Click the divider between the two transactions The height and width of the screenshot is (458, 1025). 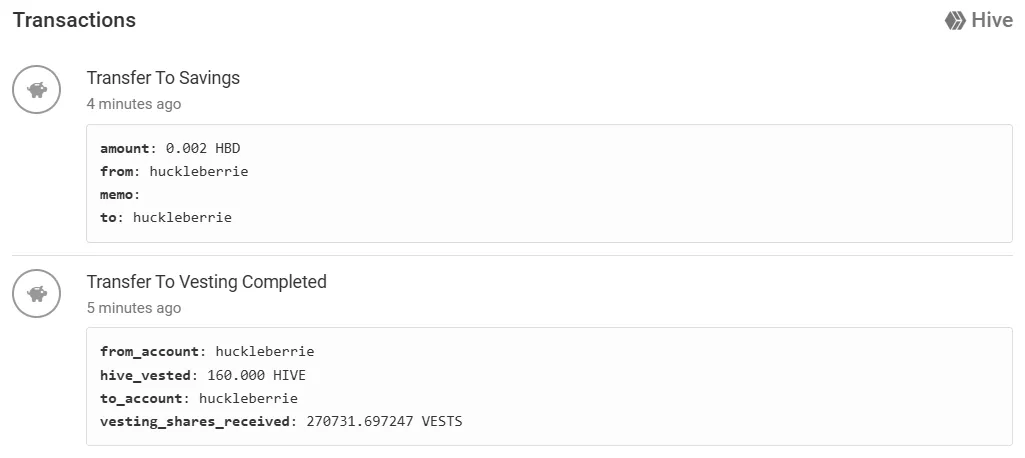pyautogui.click(x=512, y=255)
